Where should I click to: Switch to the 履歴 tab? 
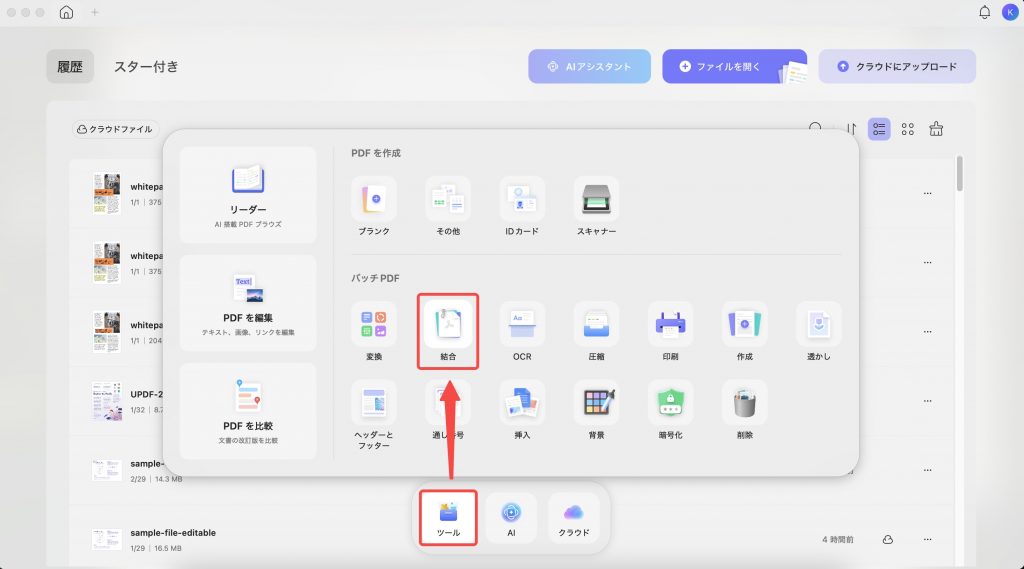[x=70, y=66]
